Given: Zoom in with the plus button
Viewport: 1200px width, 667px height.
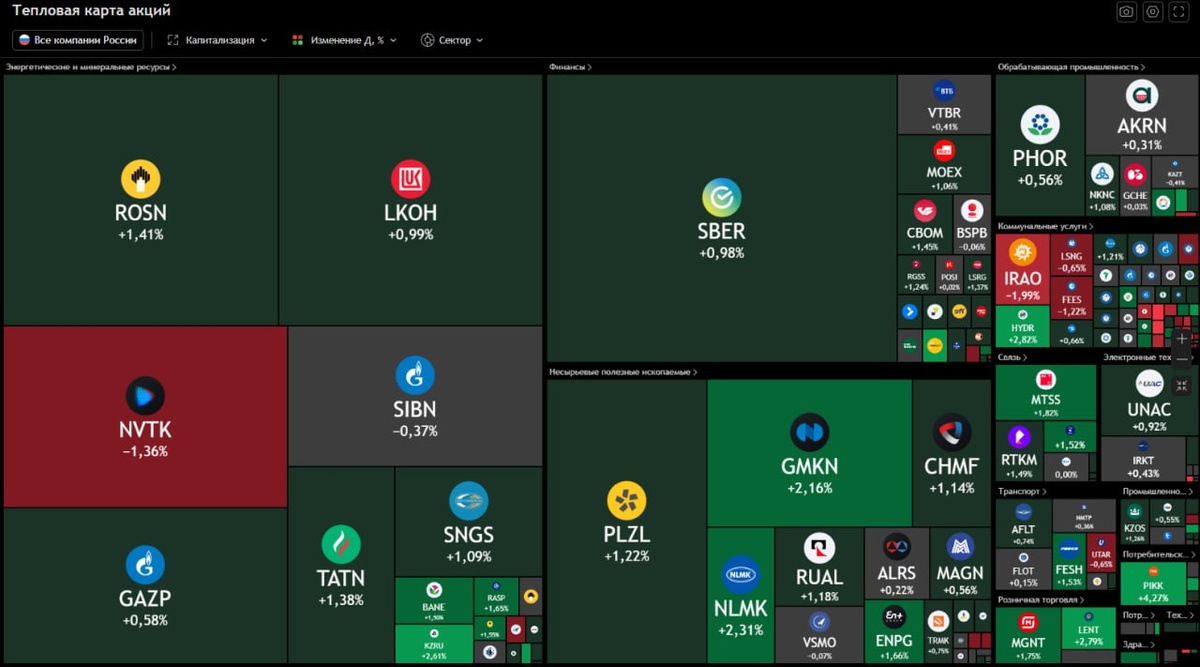Looking at the screenshot, I should [1182, 339].
